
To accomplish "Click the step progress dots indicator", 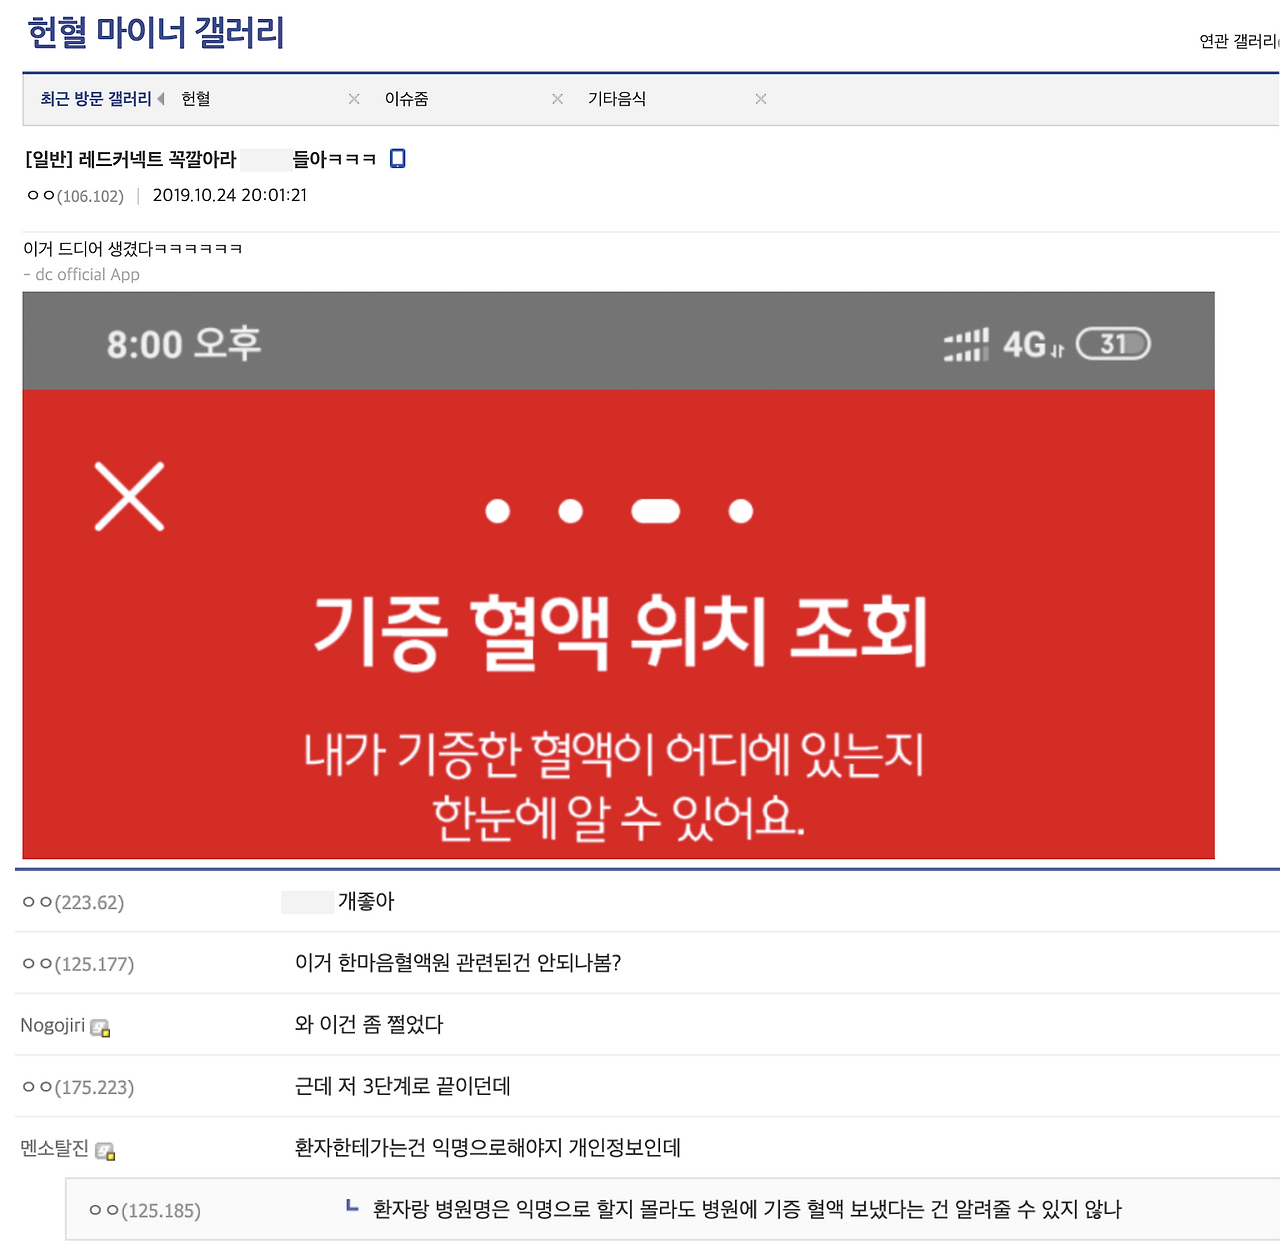I will 620,510.
